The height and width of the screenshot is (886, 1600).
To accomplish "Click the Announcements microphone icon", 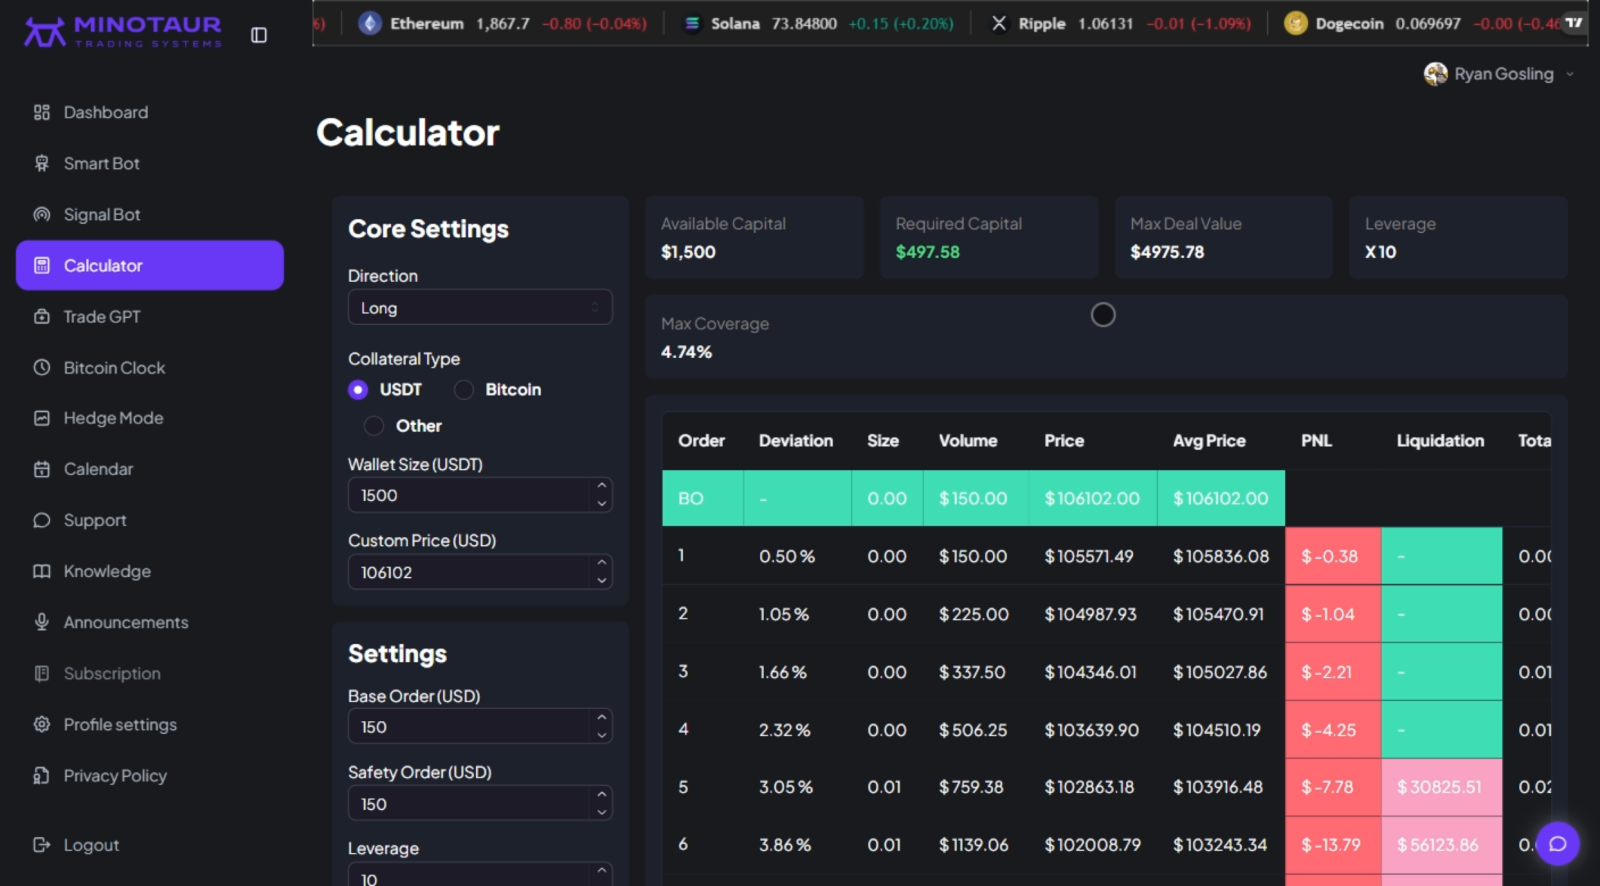I will point(41,622).
